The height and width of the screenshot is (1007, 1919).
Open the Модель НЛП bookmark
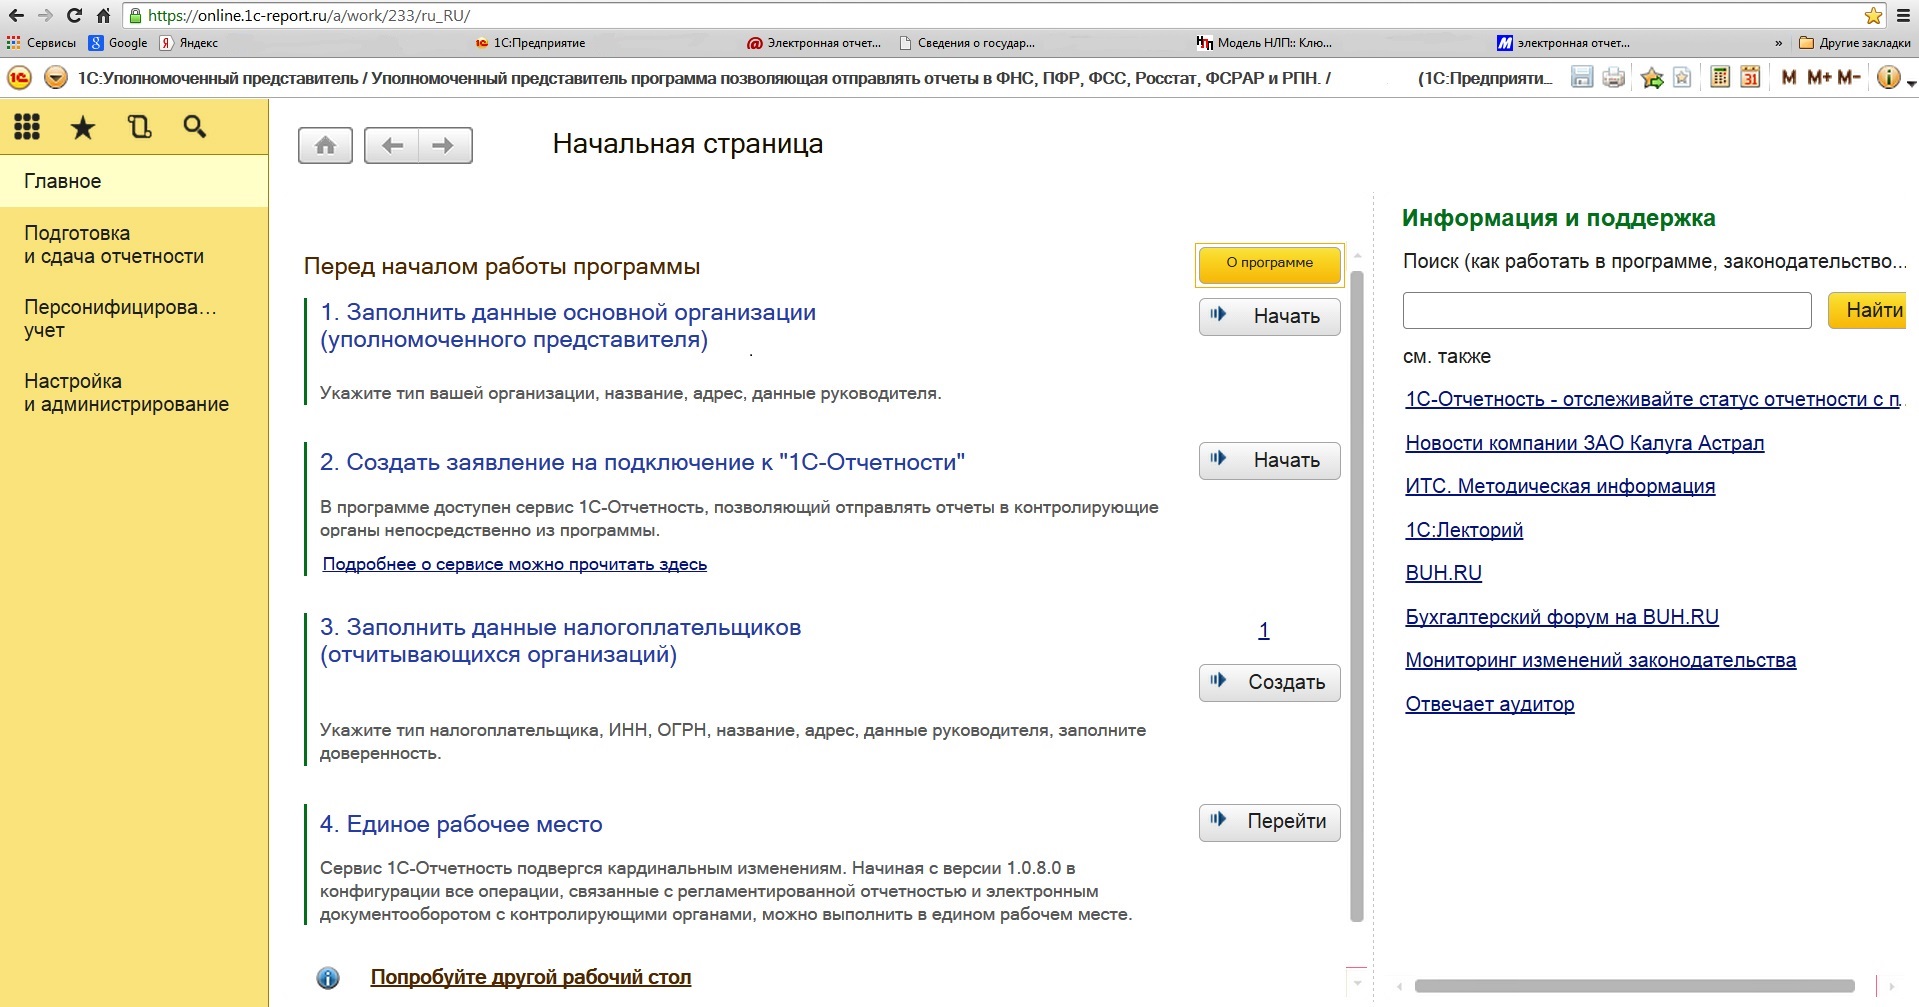[1264, 43]
